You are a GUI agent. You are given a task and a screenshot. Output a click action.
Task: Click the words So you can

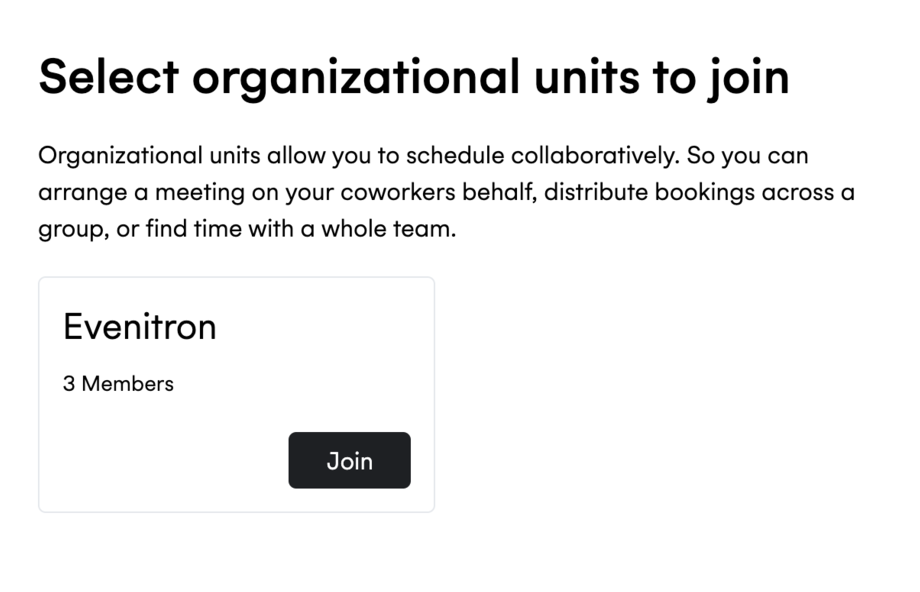[748, 156]
